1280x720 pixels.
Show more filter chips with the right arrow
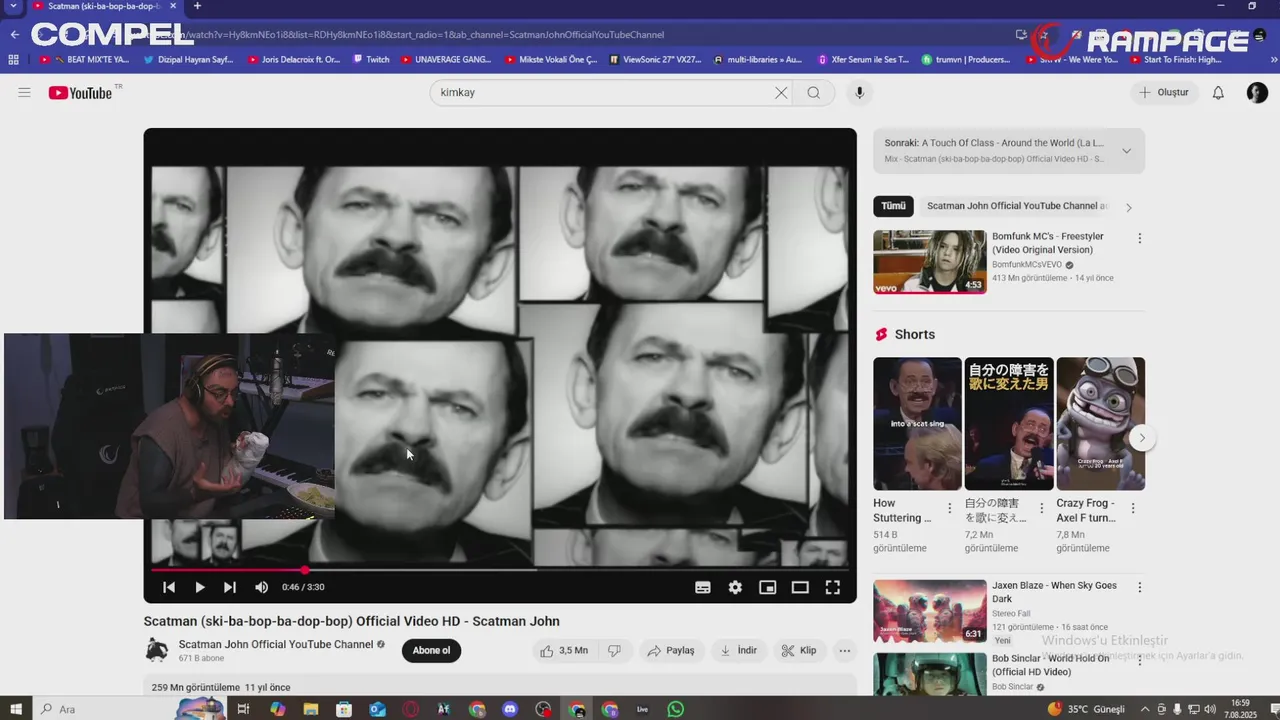(1129, 207)
